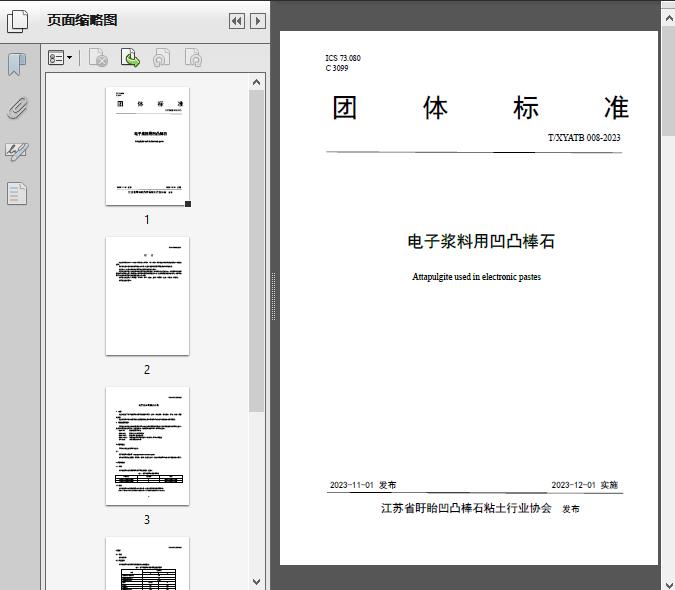Open the page thumbnails panel icon

(18, 21)
